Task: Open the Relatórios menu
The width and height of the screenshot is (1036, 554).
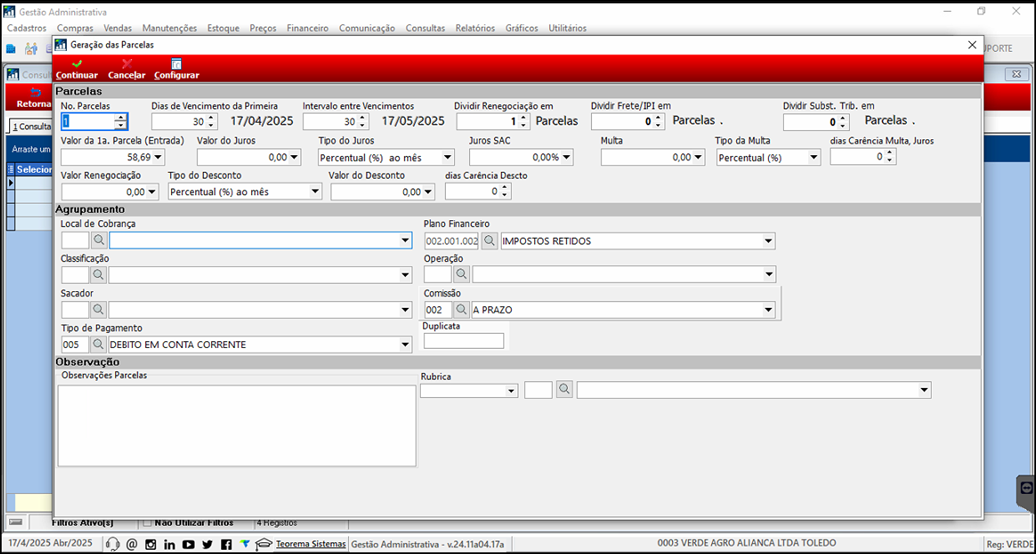Action: click(x=475, y=28)
